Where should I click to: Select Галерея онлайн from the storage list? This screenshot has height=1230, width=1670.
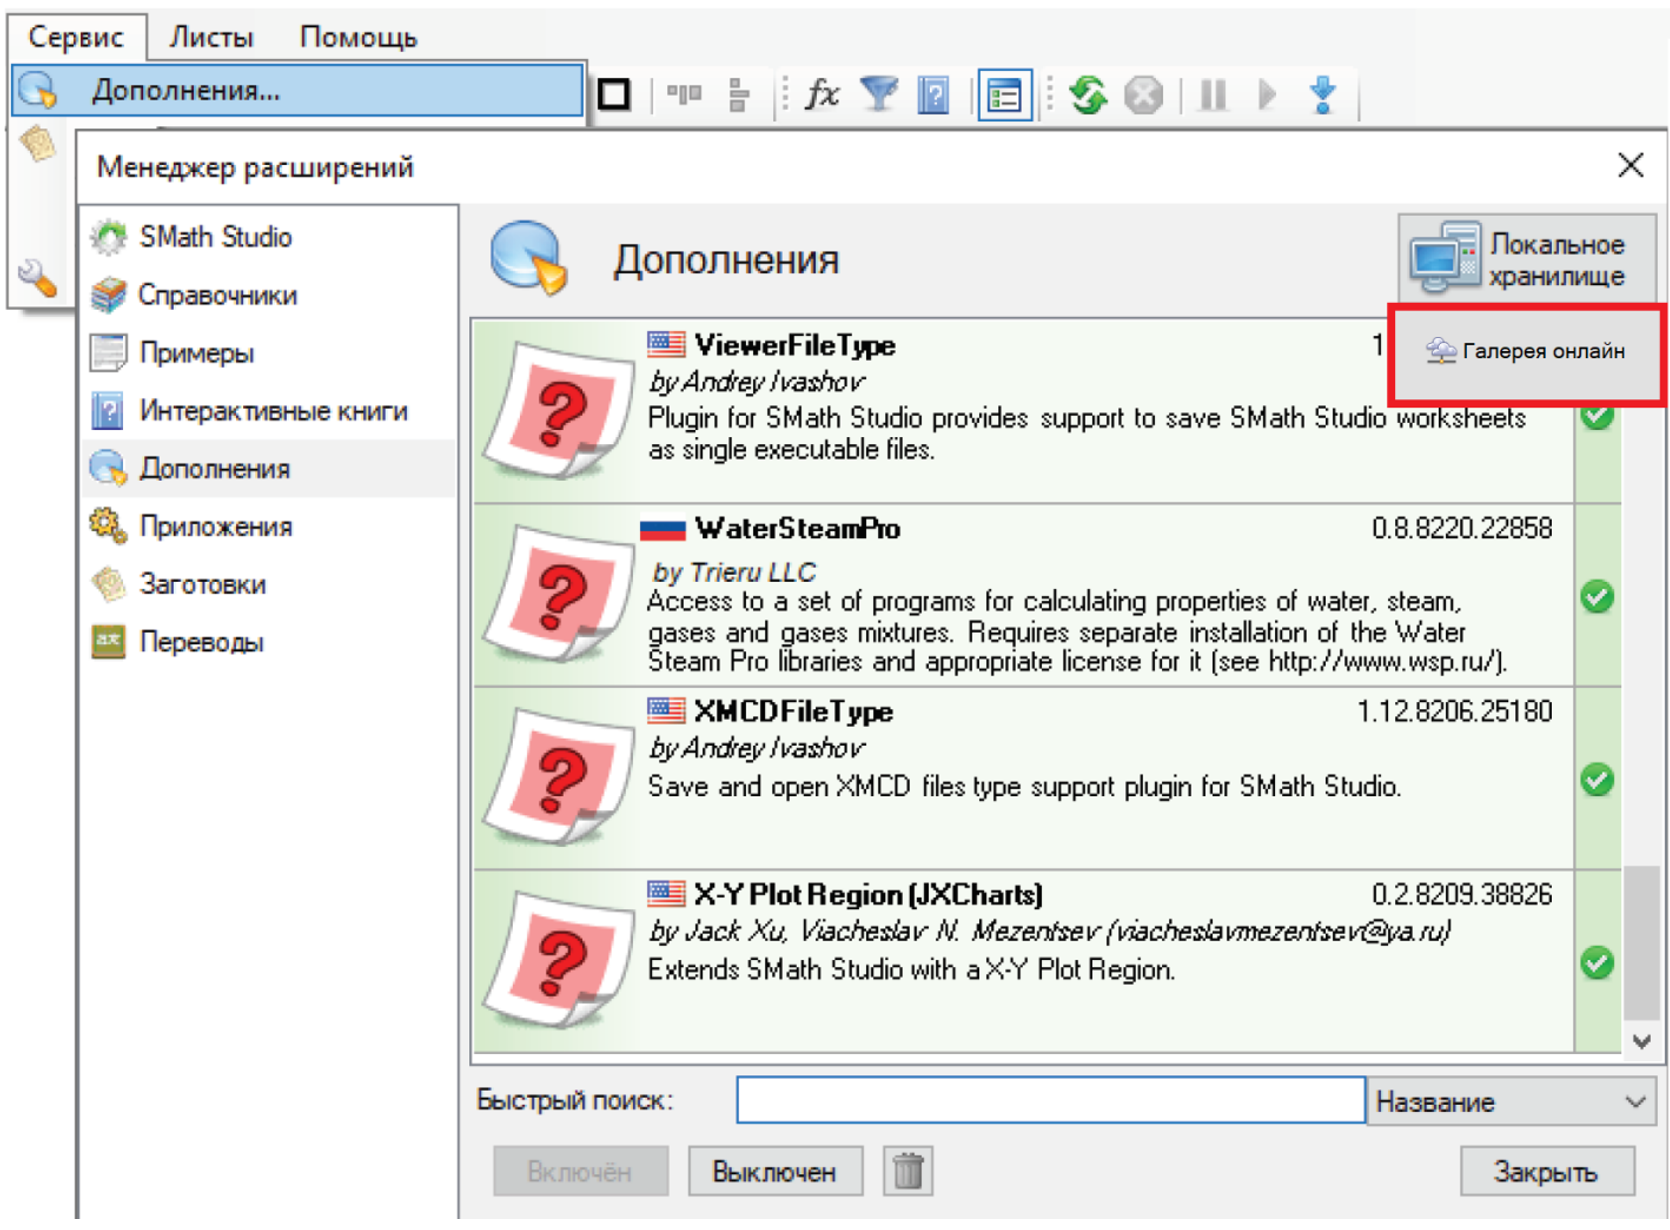1527,351
